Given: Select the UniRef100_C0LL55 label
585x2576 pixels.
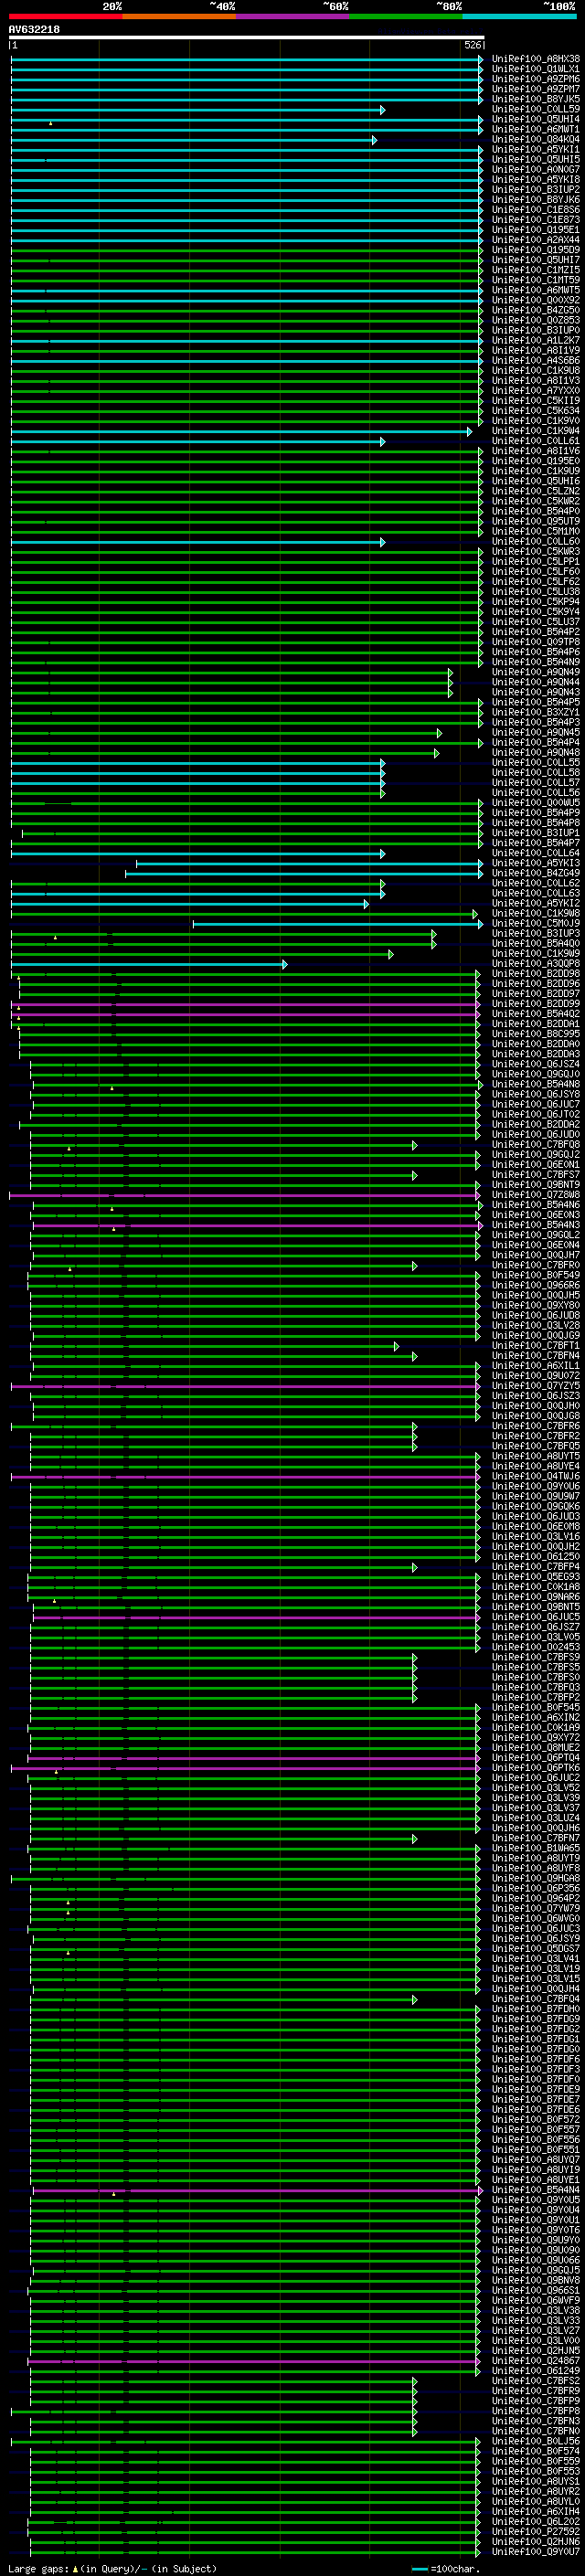Looking at the screenshot, I should pyautogui.click(x=535, y=764).
